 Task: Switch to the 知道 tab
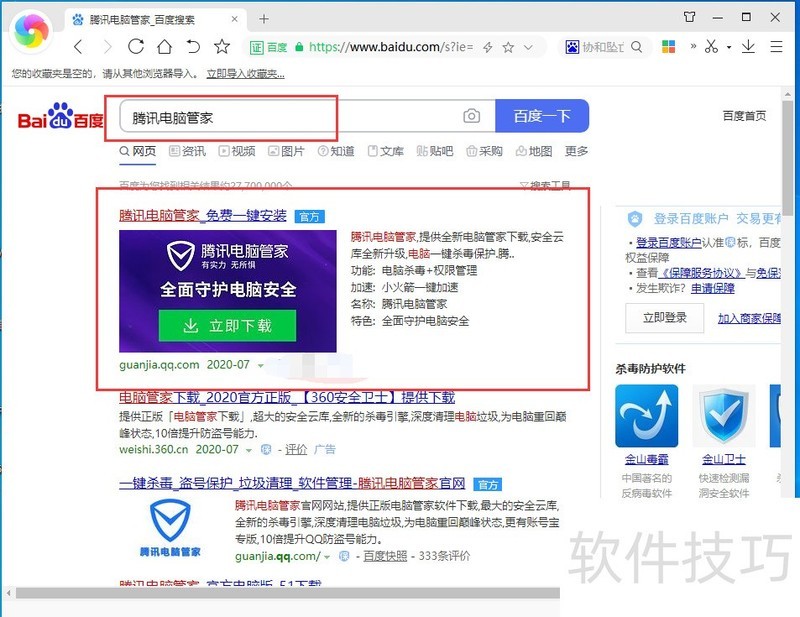pyautogui.click(x=336, y=151)
